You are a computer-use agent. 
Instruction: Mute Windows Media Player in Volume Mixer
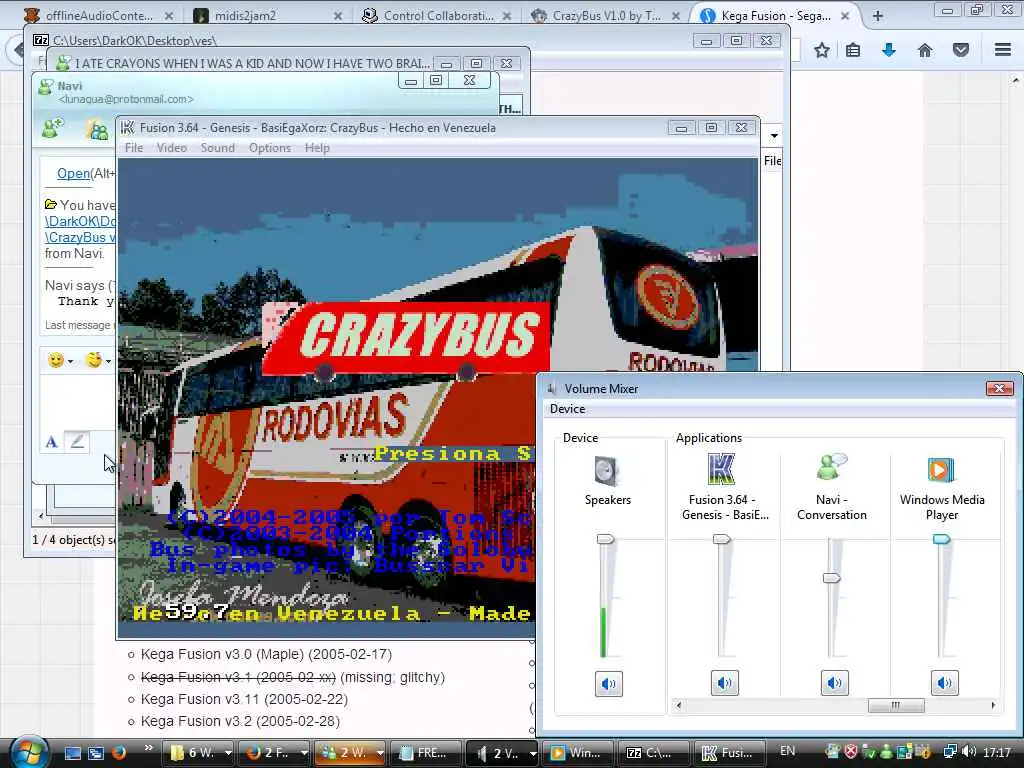944,683
